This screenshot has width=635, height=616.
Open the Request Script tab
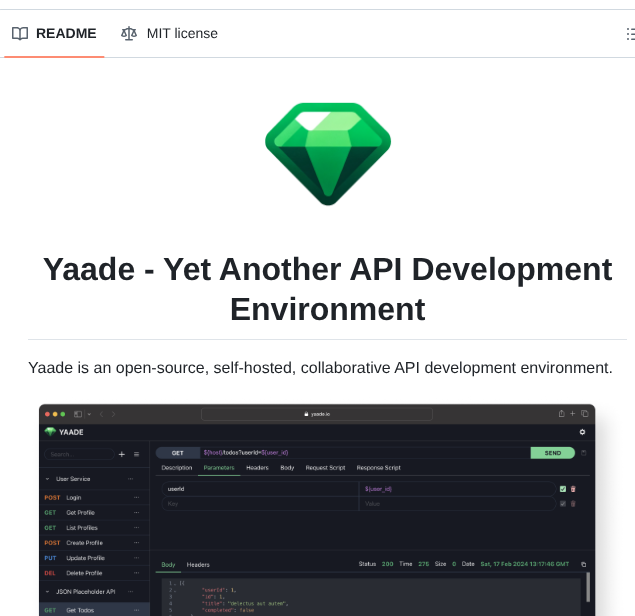click(325, 468)
